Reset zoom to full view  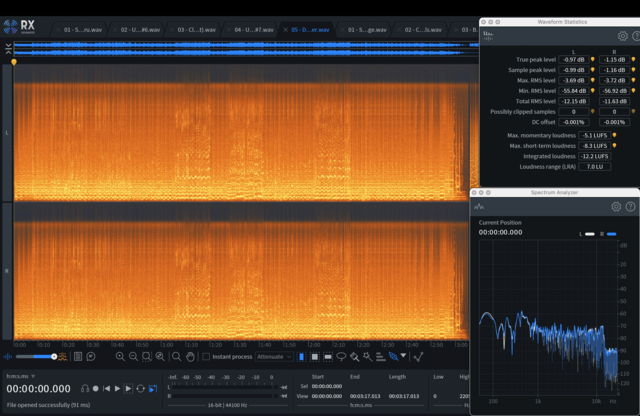(160, 357)
